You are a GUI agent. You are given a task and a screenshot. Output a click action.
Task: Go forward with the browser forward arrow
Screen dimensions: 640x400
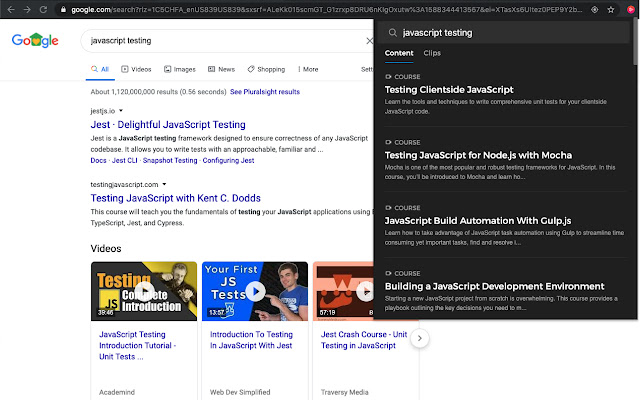[27, 9]
